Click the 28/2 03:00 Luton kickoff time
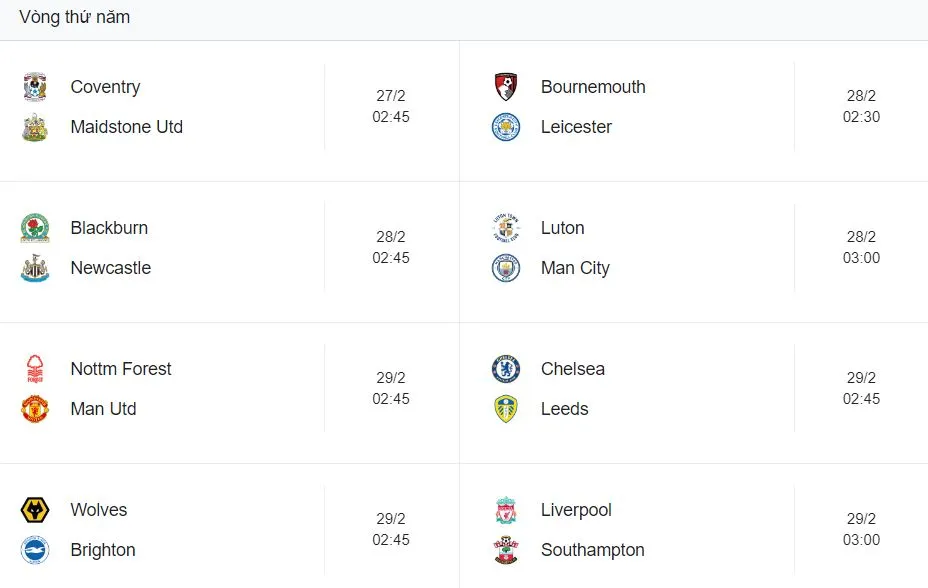Viewport: 928px width, 588px height. click(861, 248)
